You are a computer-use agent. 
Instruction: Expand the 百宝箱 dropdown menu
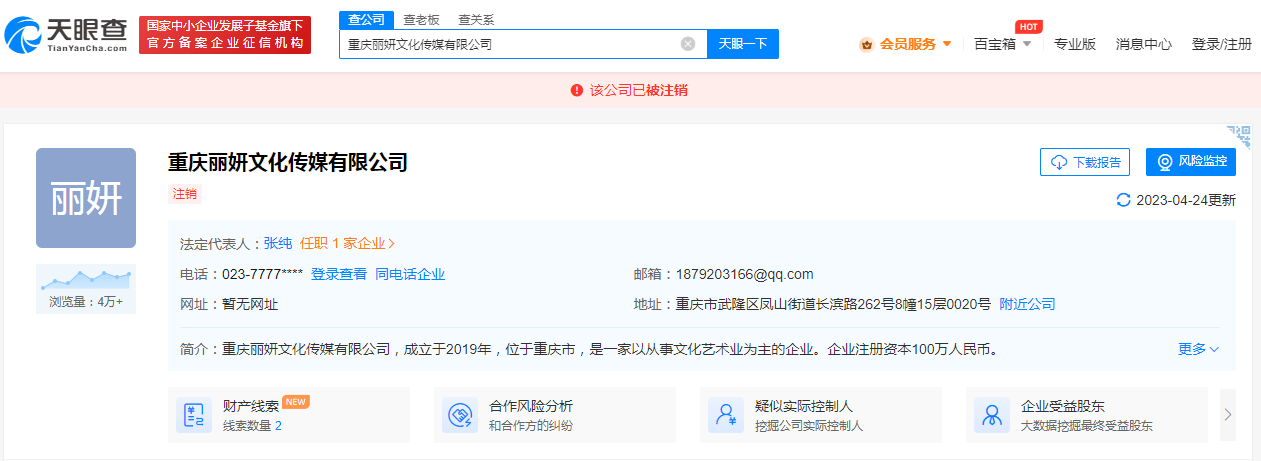click(1002, 44)
